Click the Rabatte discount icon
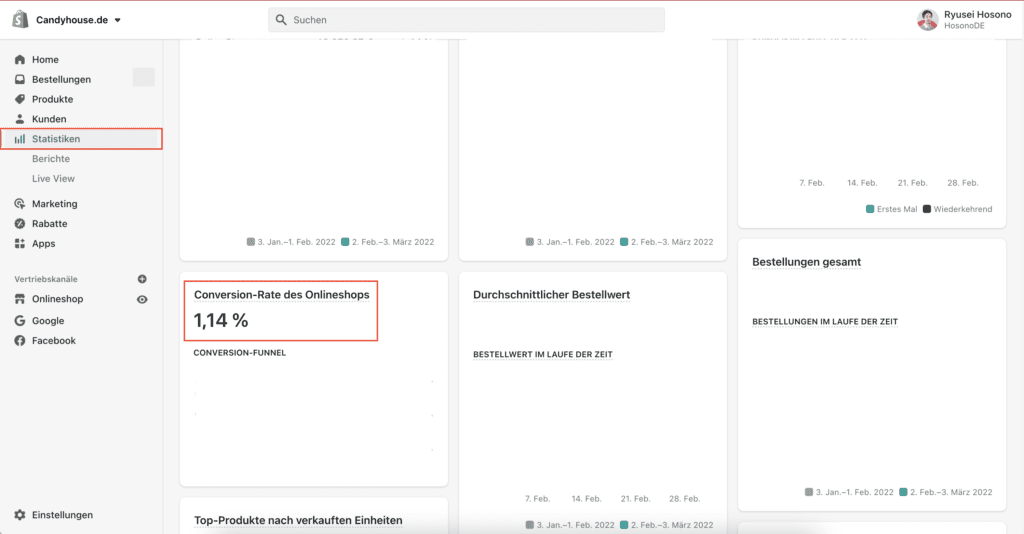 click(x=20, y=224)
